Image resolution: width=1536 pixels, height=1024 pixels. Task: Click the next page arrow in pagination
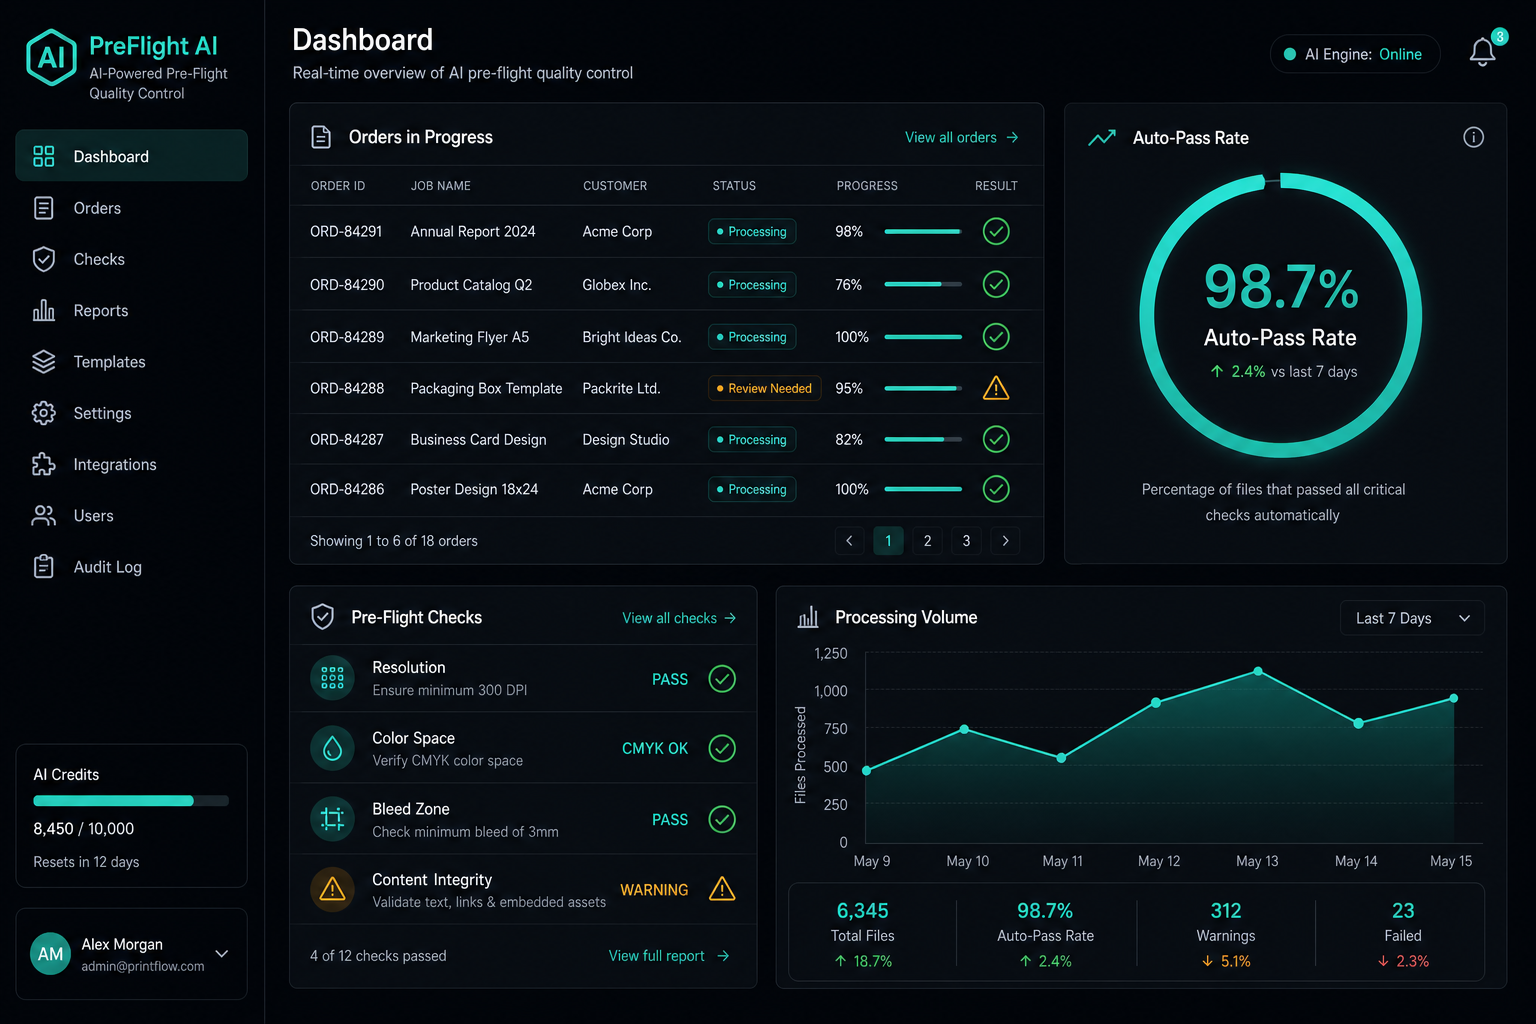1005,541
